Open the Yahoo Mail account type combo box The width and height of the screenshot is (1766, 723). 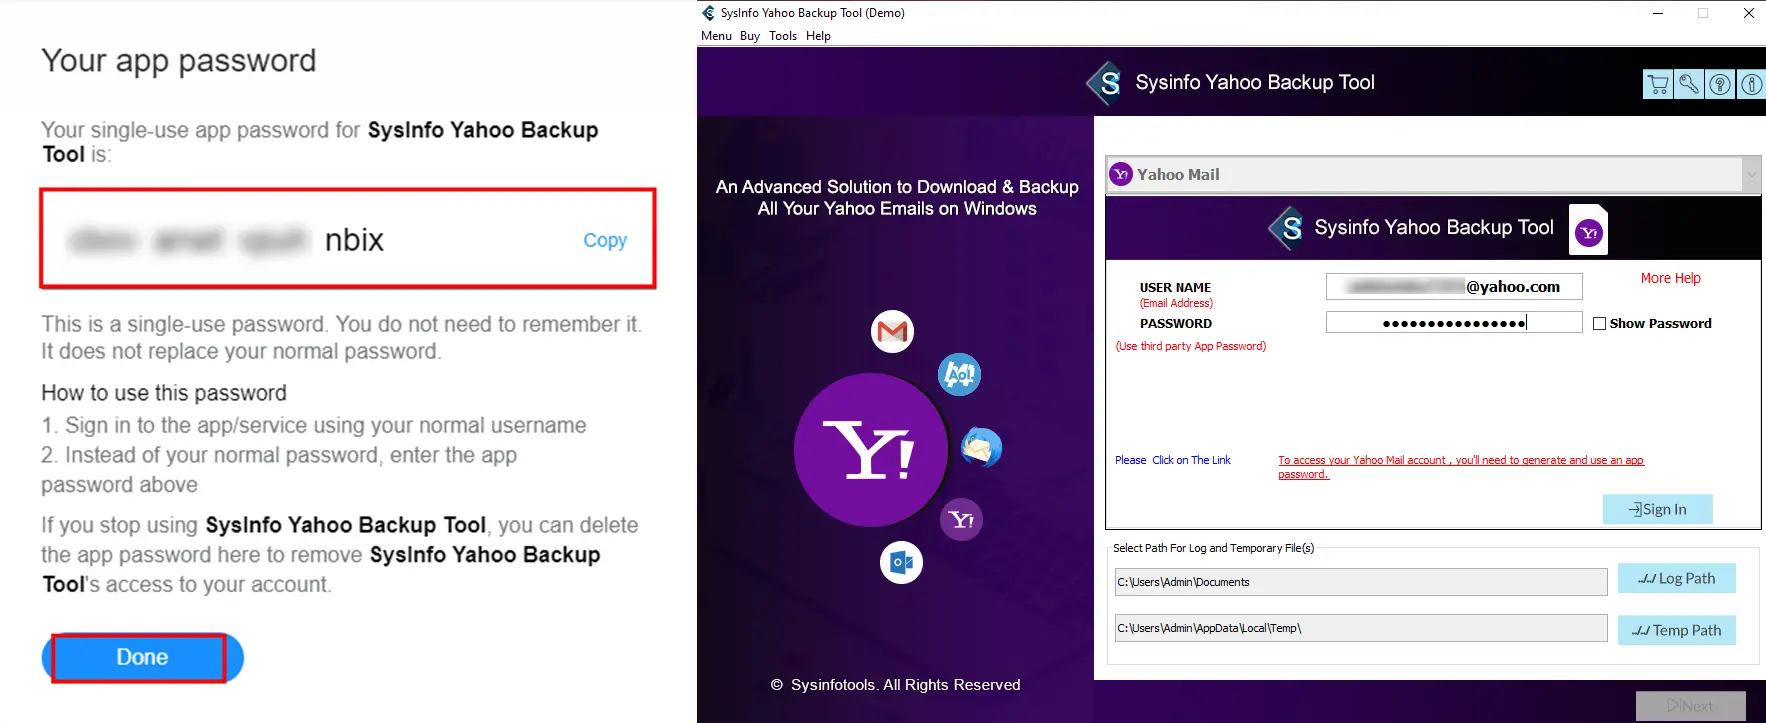click(1433, 175)
